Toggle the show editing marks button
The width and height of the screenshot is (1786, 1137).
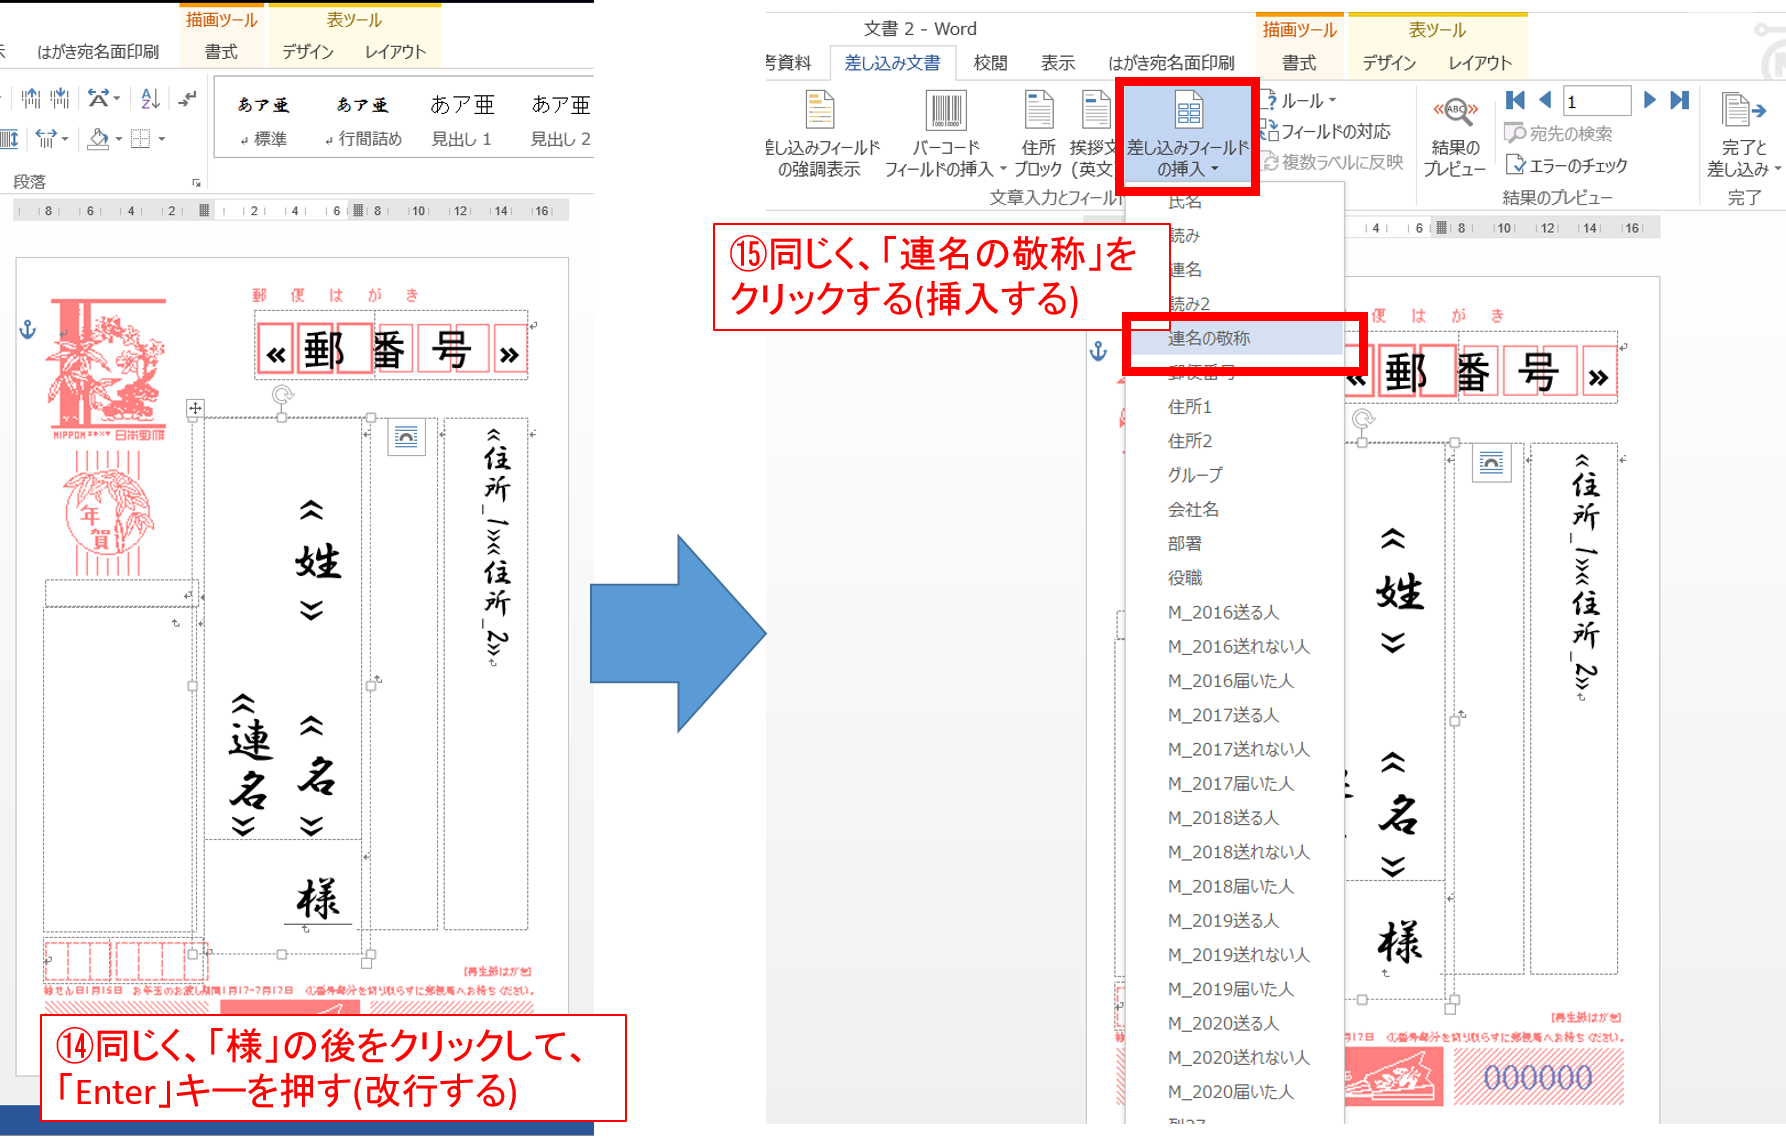[187, 98]
